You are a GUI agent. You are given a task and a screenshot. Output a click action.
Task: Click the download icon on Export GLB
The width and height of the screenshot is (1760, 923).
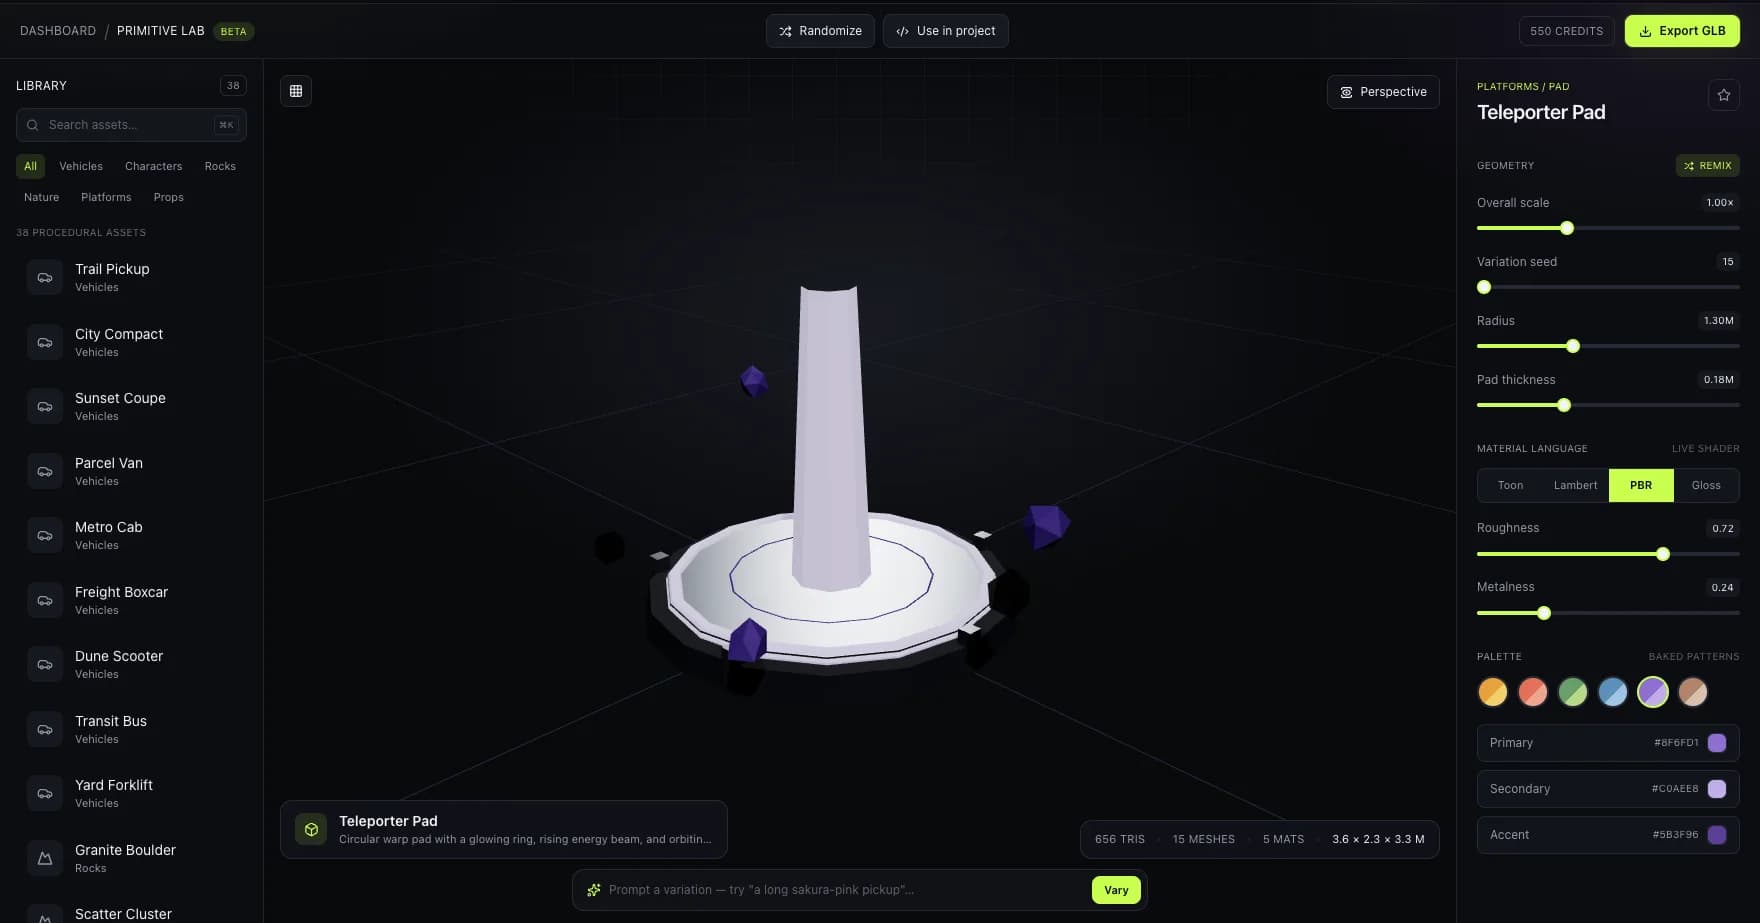[x=1645, y=31]
